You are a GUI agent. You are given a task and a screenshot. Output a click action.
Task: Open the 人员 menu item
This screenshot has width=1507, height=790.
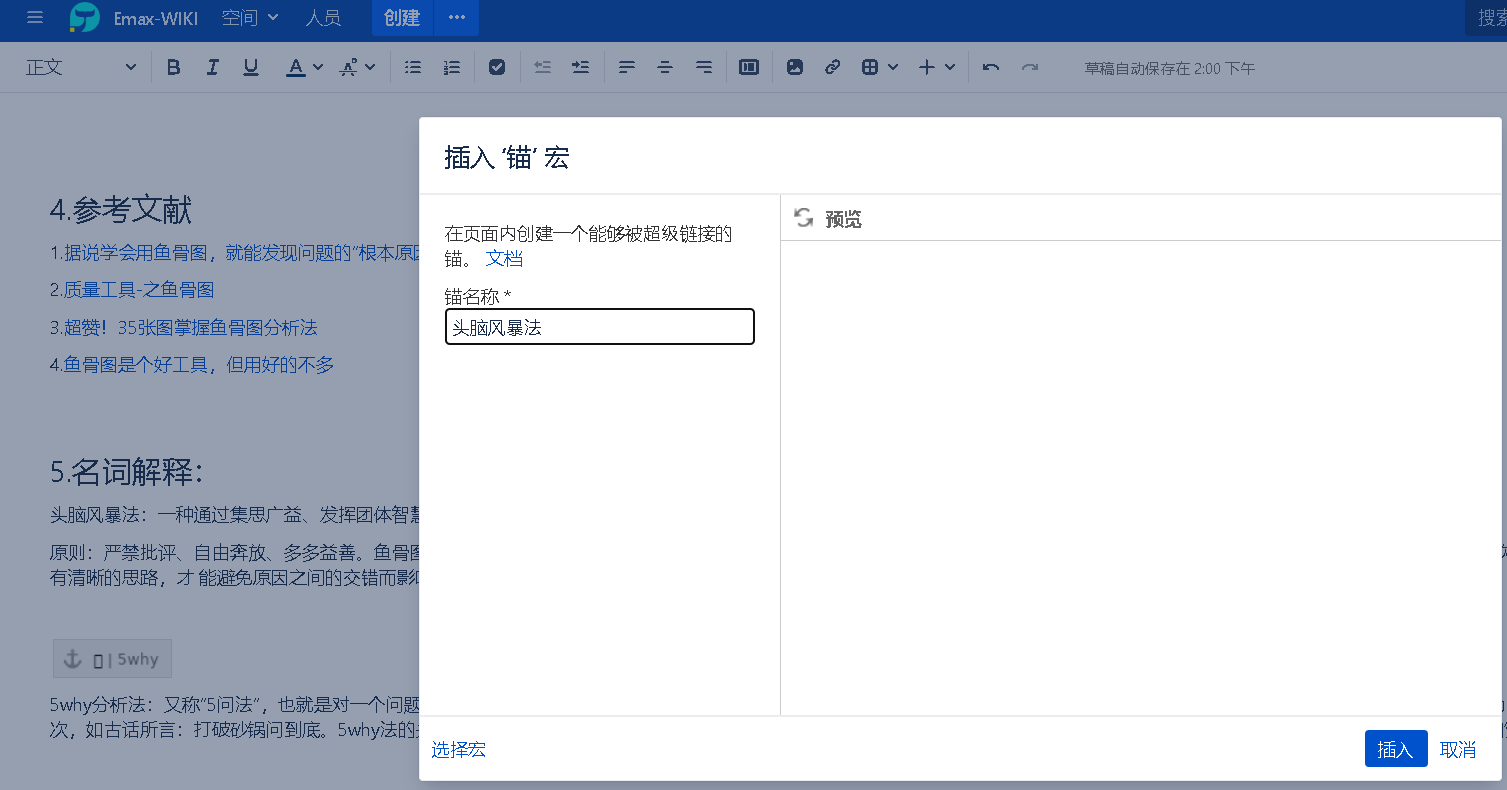[323, 17]
